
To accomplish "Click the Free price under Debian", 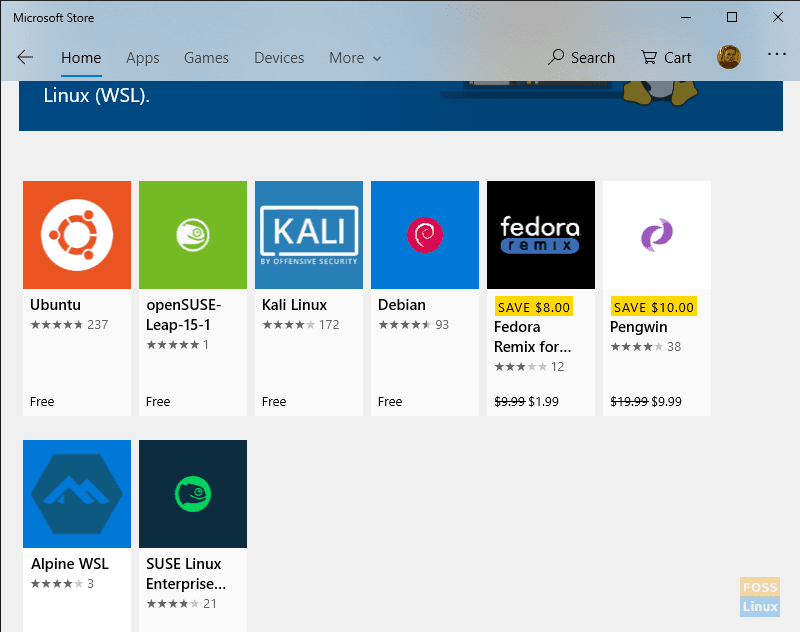I will click(x=390, y=401).
